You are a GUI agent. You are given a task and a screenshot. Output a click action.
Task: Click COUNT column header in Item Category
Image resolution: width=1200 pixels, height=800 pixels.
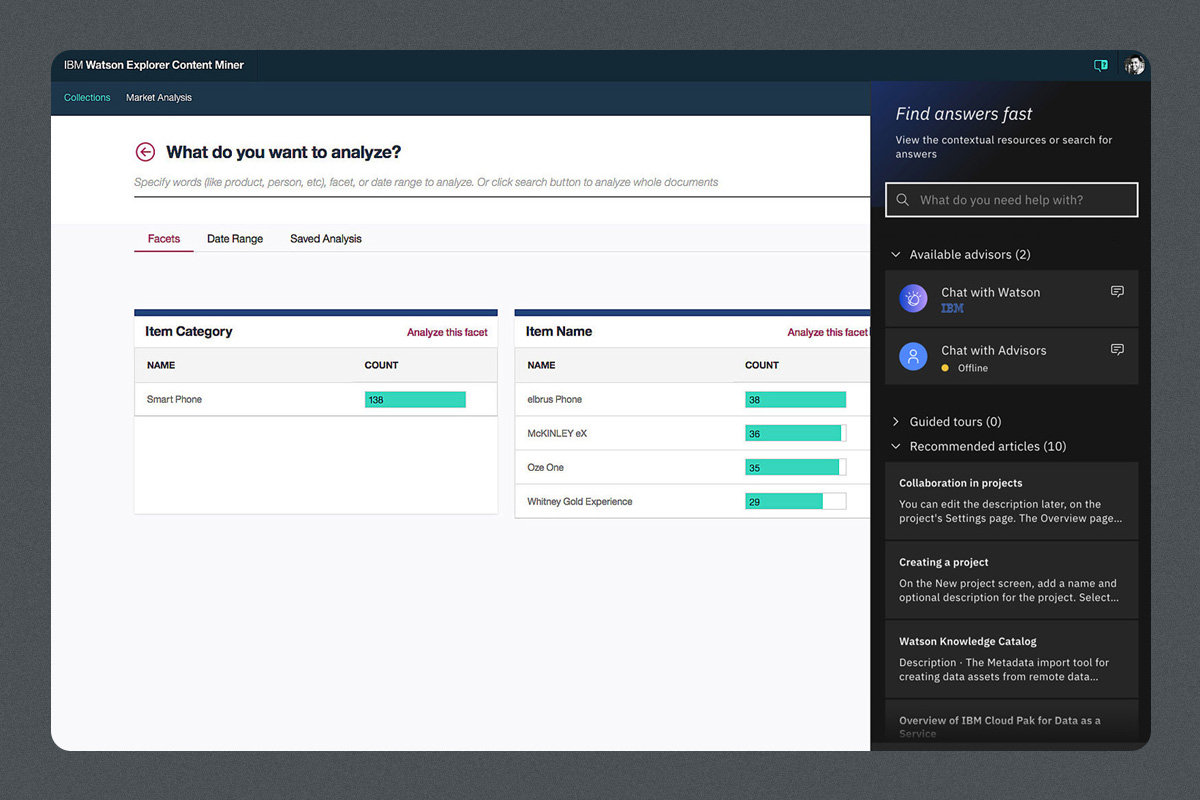[x=381, y=365]
